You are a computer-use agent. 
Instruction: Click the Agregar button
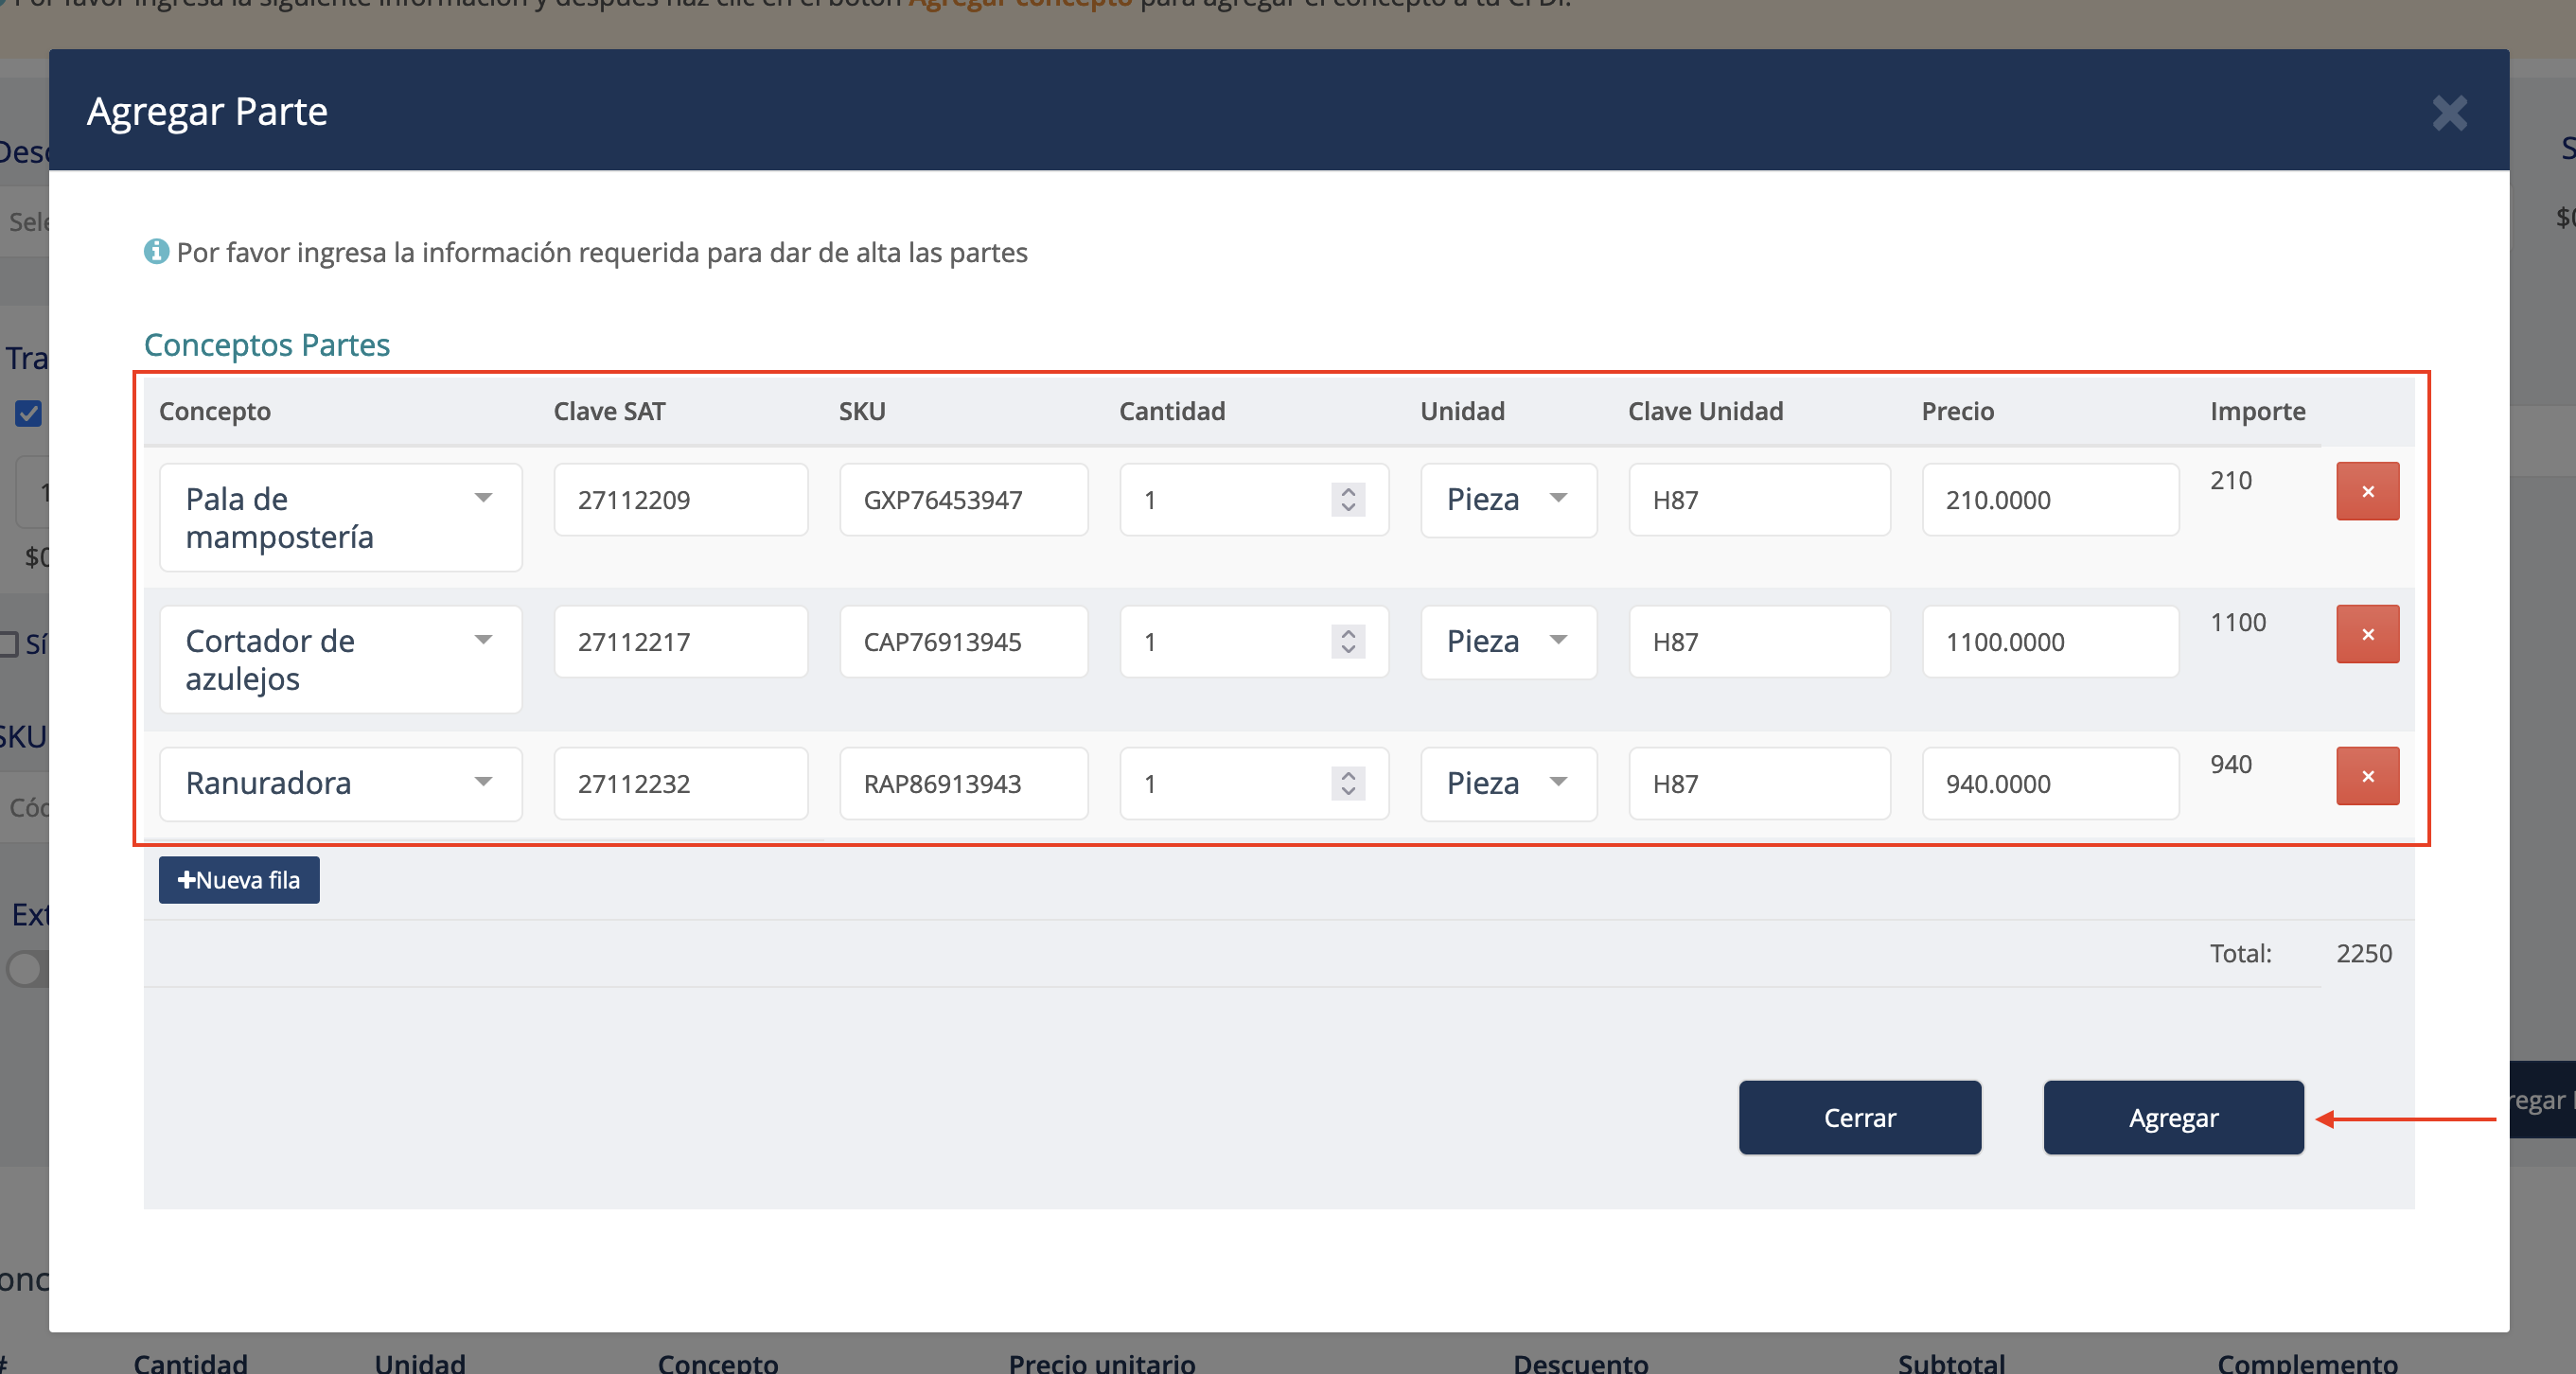2173,1117
